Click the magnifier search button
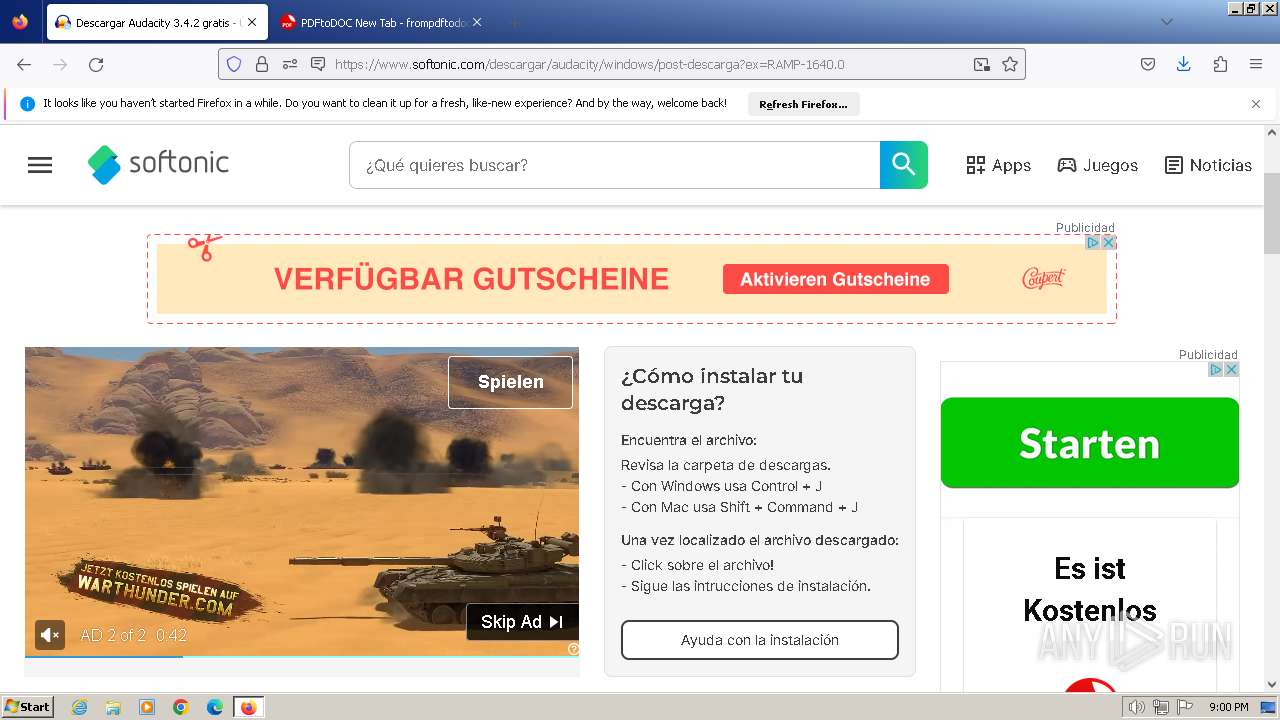 point(904,165)
